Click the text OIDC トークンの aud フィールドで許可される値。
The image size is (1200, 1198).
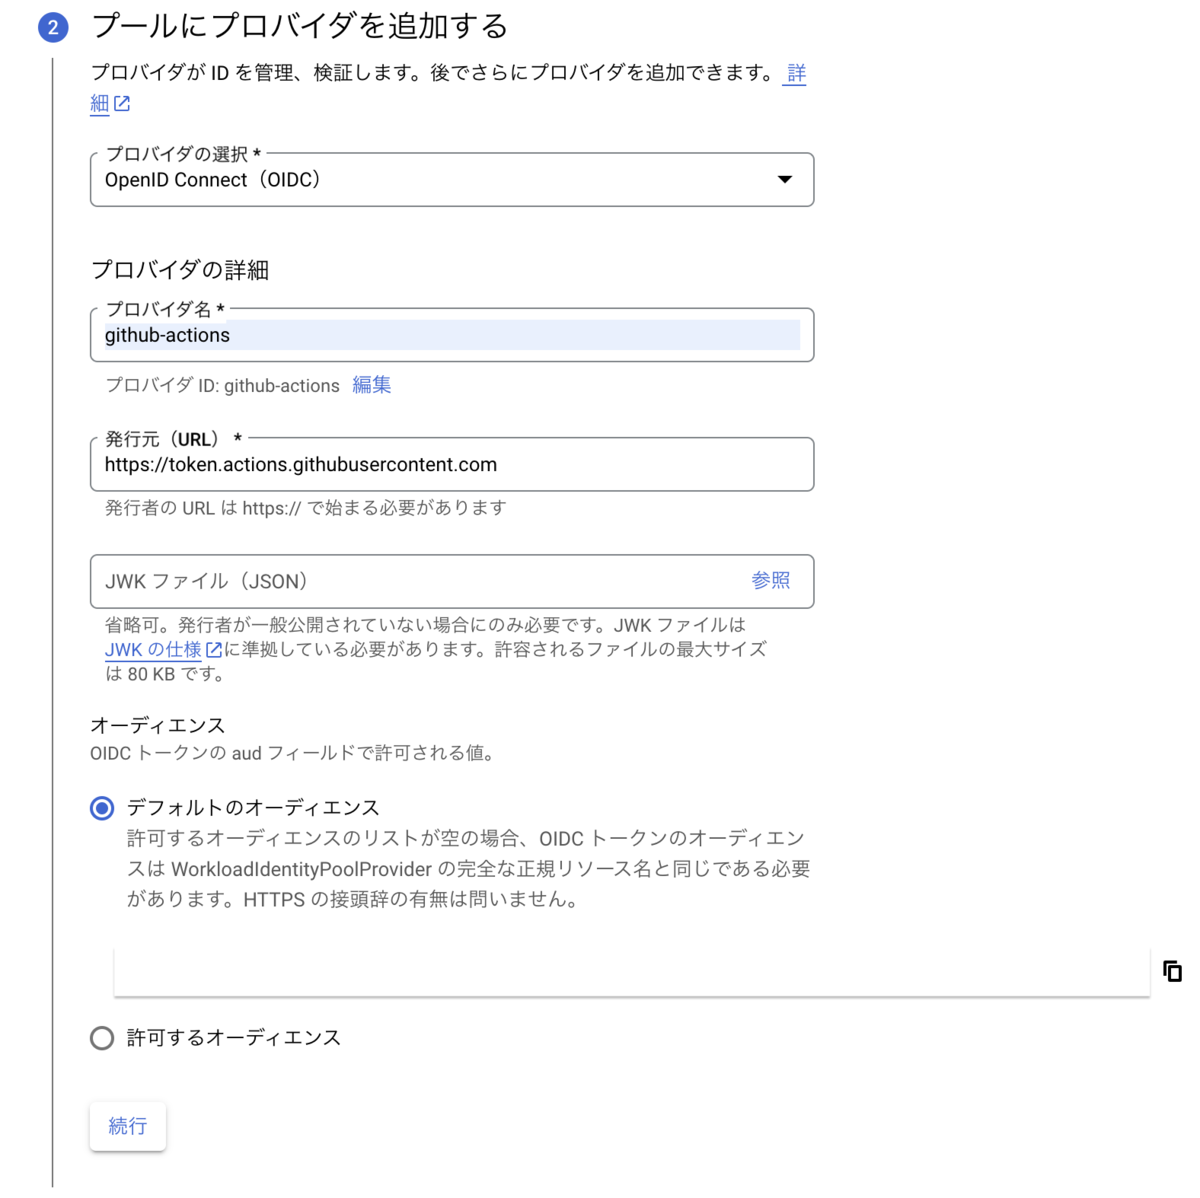(x=293, y=753)
